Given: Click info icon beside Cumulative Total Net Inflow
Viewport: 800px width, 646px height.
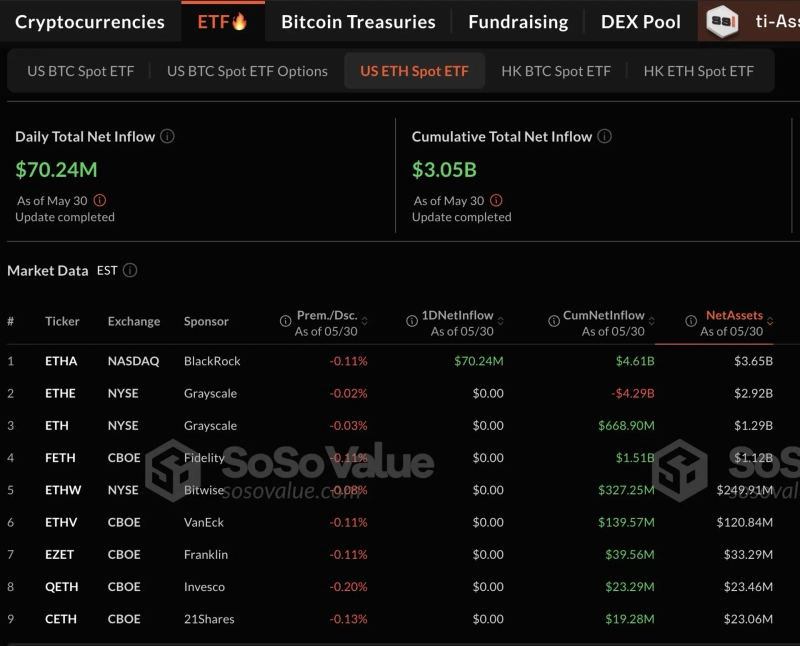Looking at the screenshot, I should coord(604,136).
